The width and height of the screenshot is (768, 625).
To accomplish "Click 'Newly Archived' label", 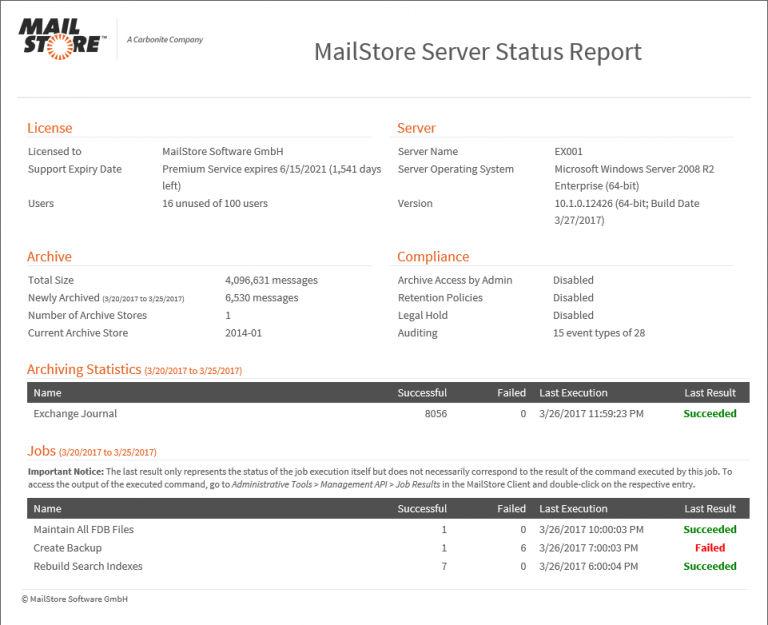I will click(x=64, y=298).
